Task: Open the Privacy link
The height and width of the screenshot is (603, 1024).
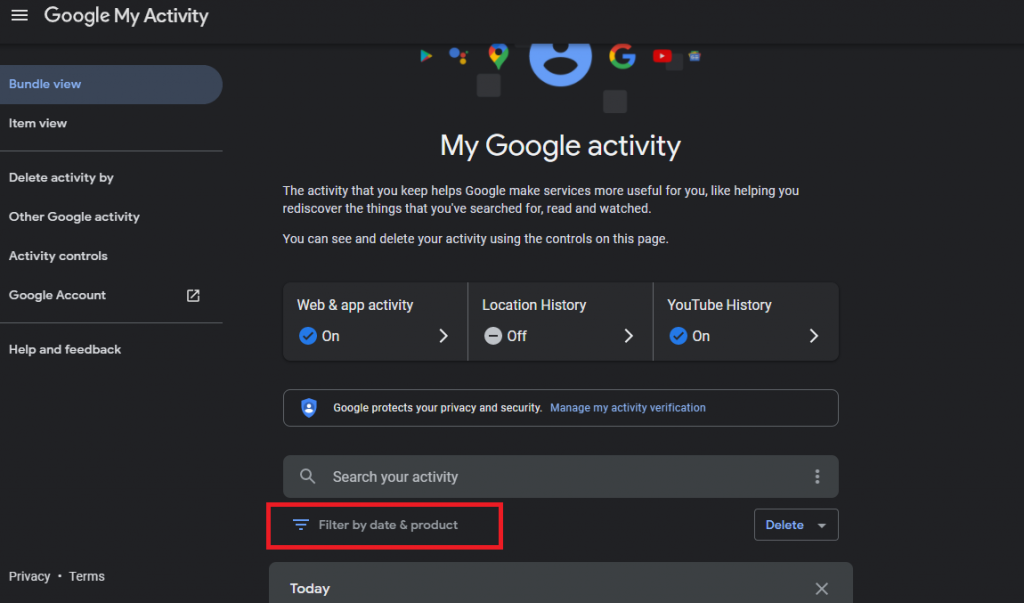Action: point(29,576)
